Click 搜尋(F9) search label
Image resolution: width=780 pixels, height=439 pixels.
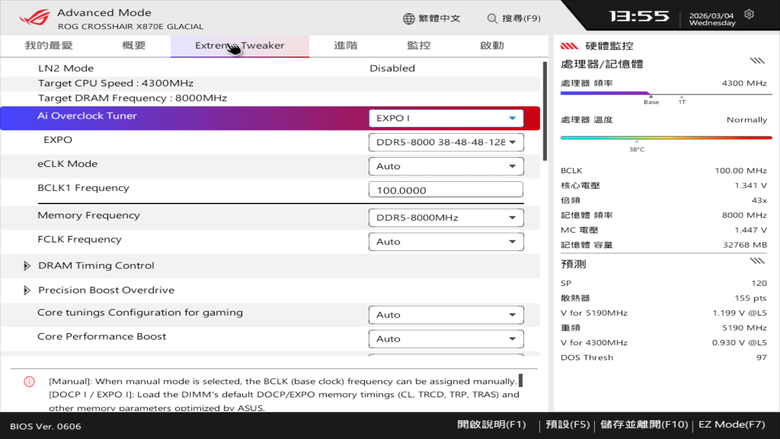(521, 18)
